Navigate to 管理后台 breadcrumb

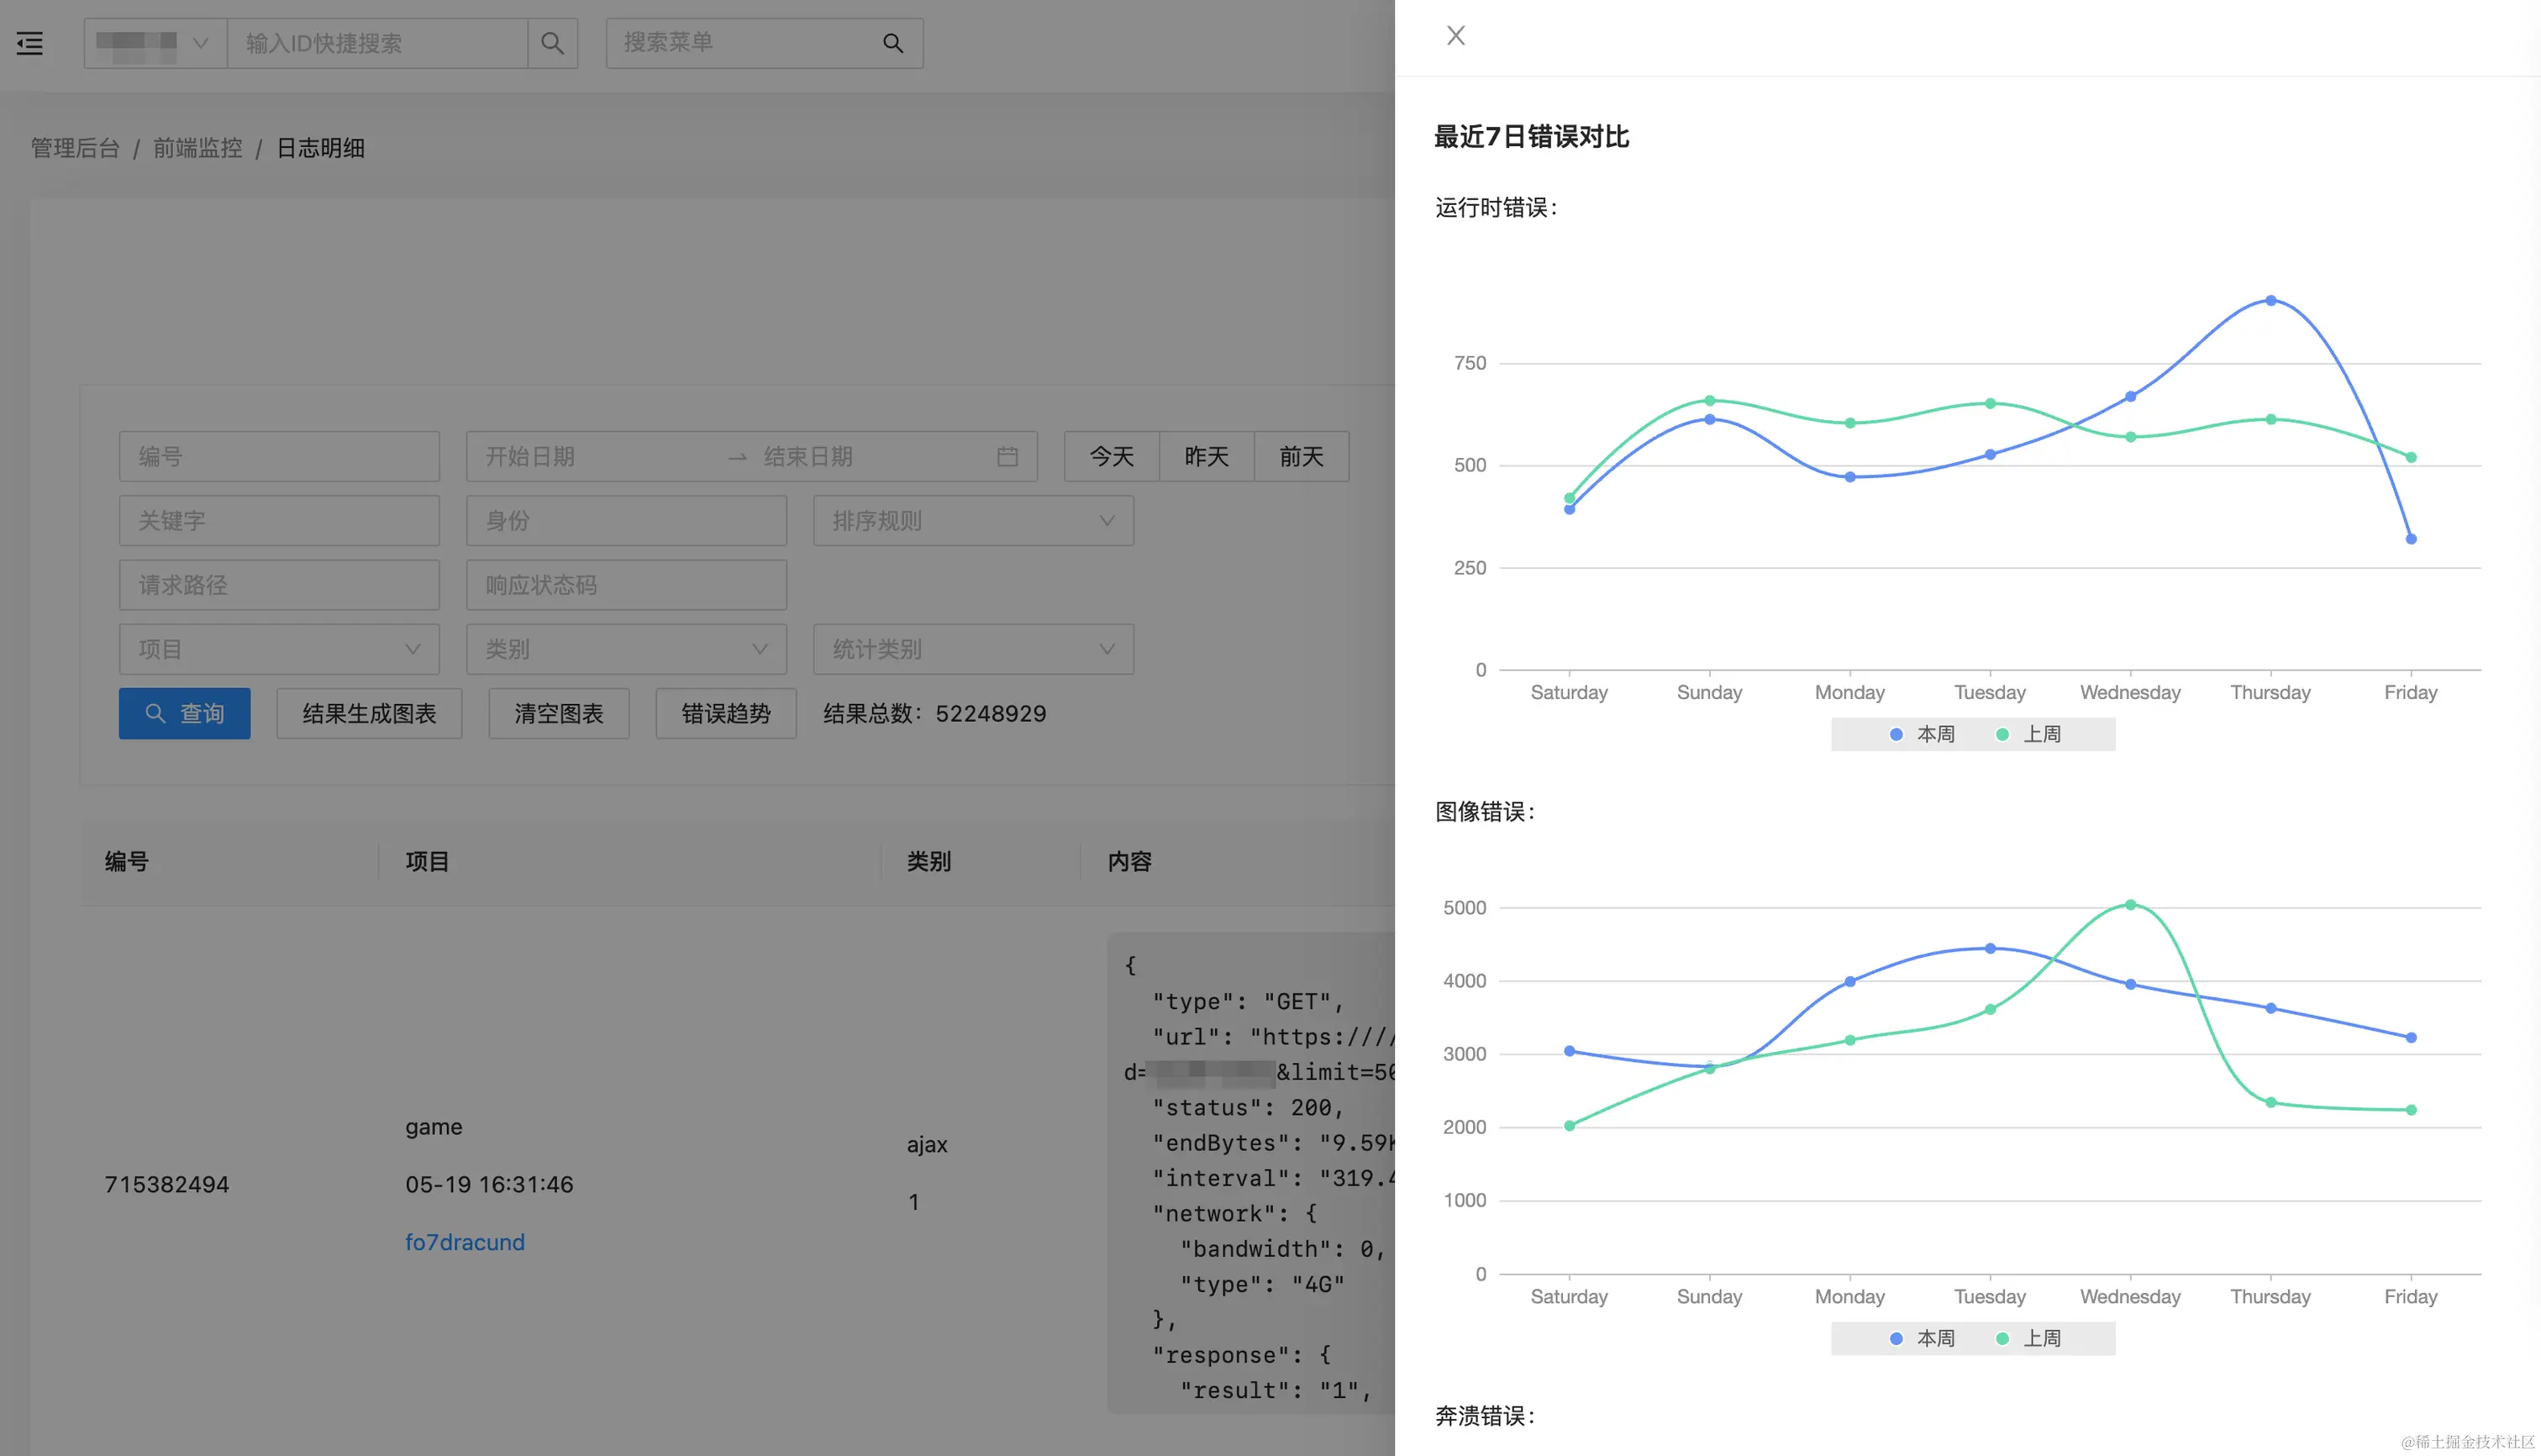pyautogui.click(x=75, y=148)
